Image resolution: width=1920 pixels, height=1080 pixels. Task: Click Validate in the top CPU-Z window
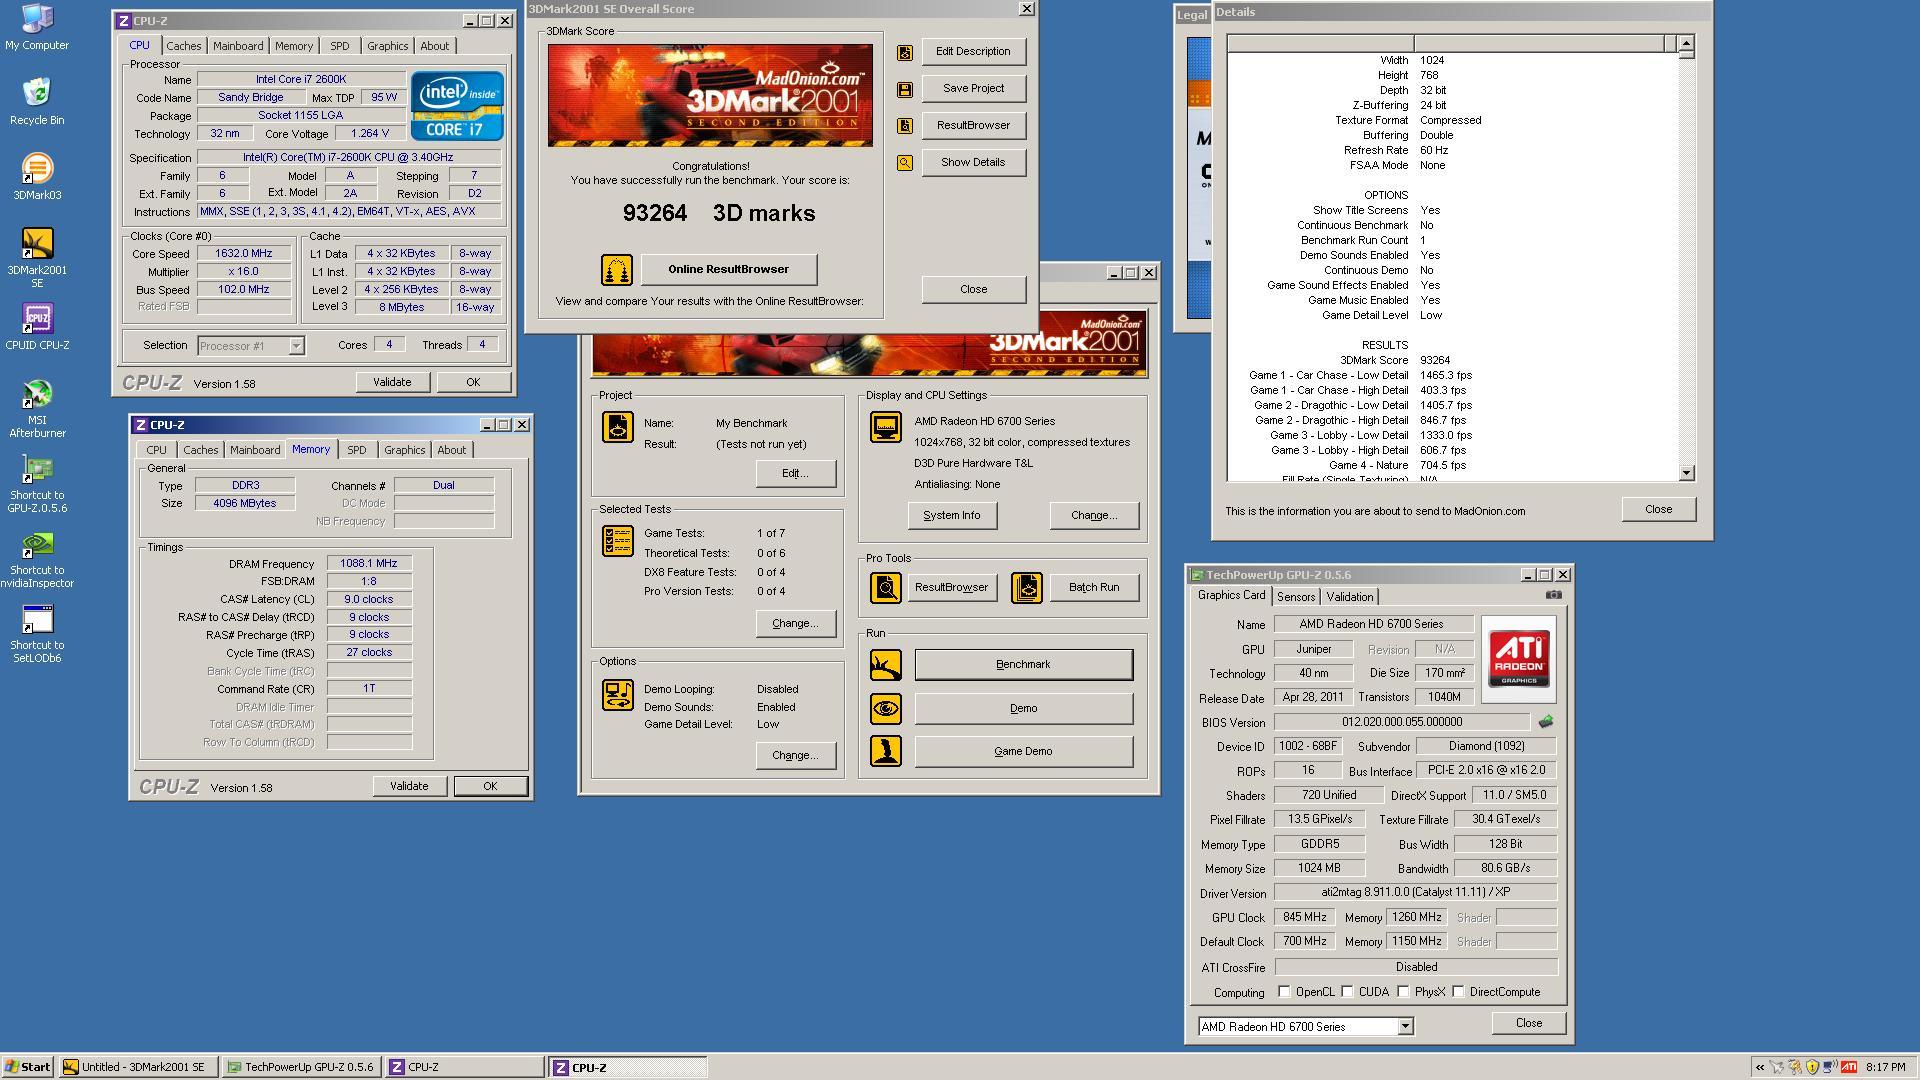coord(392,383)
